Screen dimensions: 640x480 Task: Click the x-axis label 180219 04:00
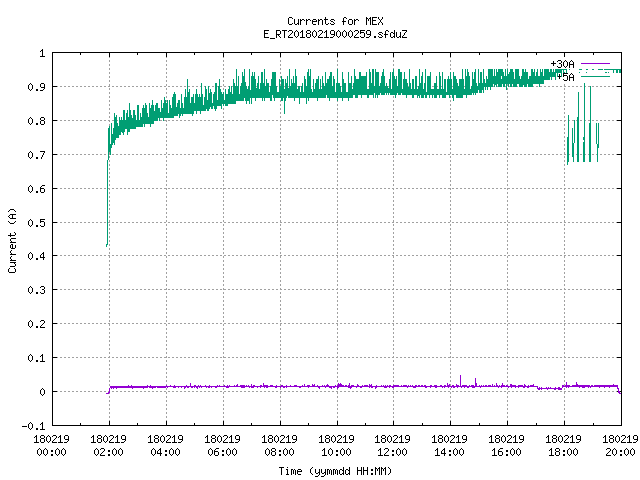[165, 445]
